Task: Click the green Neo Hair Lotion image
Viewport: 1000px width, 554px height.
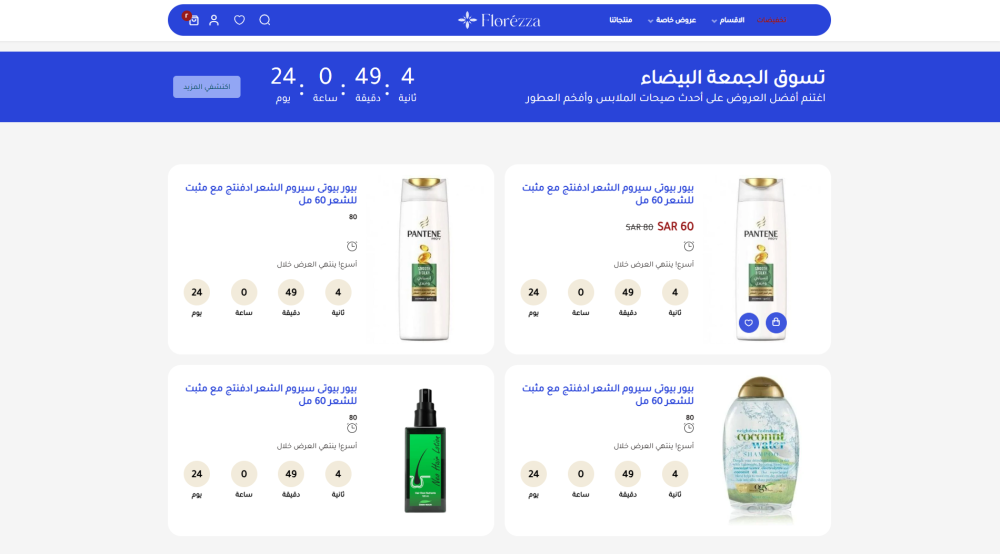Action: point(425,450)
